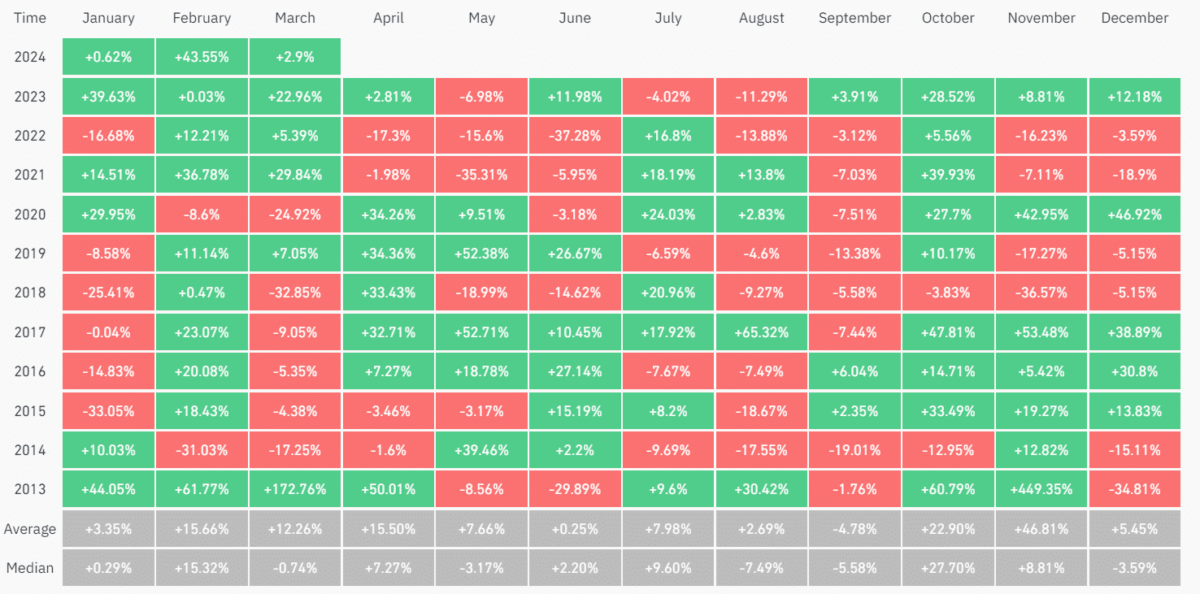Select the 2024 row label
The width and height of the screenshot is (1200, 594).
tap(30, 57)
